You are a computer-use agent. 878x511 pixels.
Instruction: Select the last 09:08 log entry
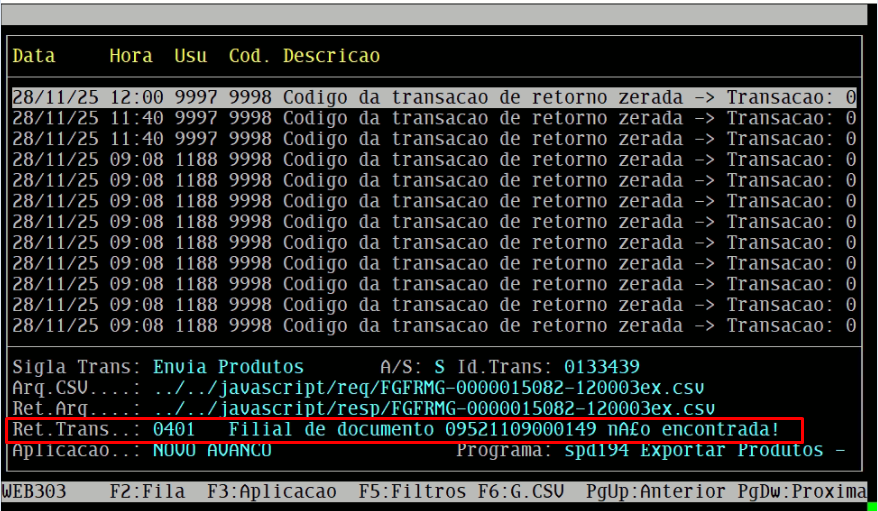click(434, 326)
